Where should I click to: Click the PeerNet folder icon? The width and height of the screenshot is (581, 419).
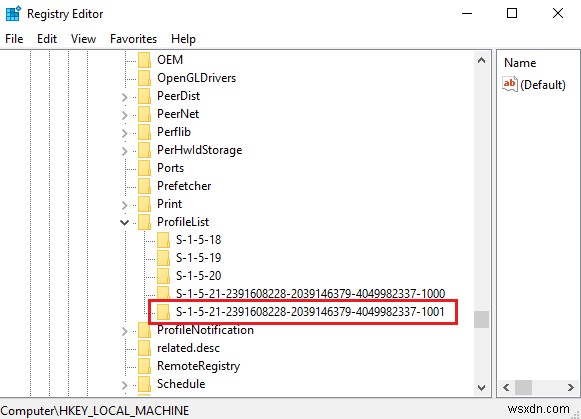click(x=144, y=114)
